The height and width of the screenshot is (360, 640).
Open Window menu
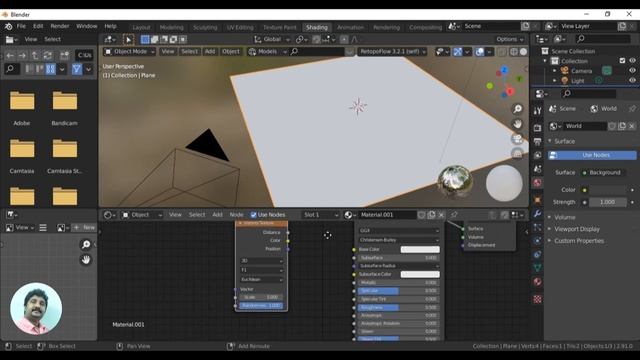[x=87, y=26]
